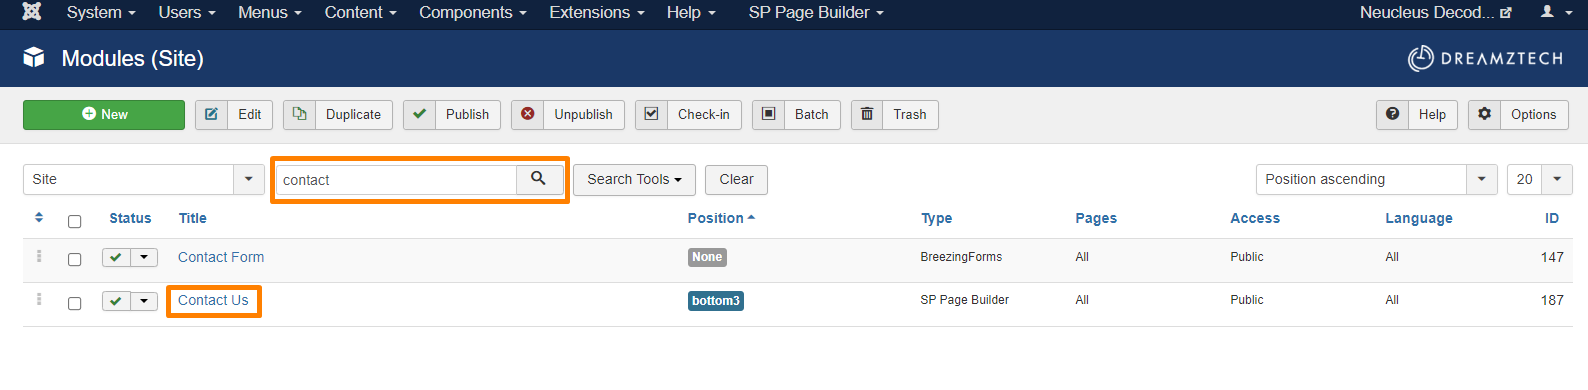Expand the Search Tools dropdown
Image resolution: width=1588 pixels, height=390 pixels.
click(x=634, y=180)
